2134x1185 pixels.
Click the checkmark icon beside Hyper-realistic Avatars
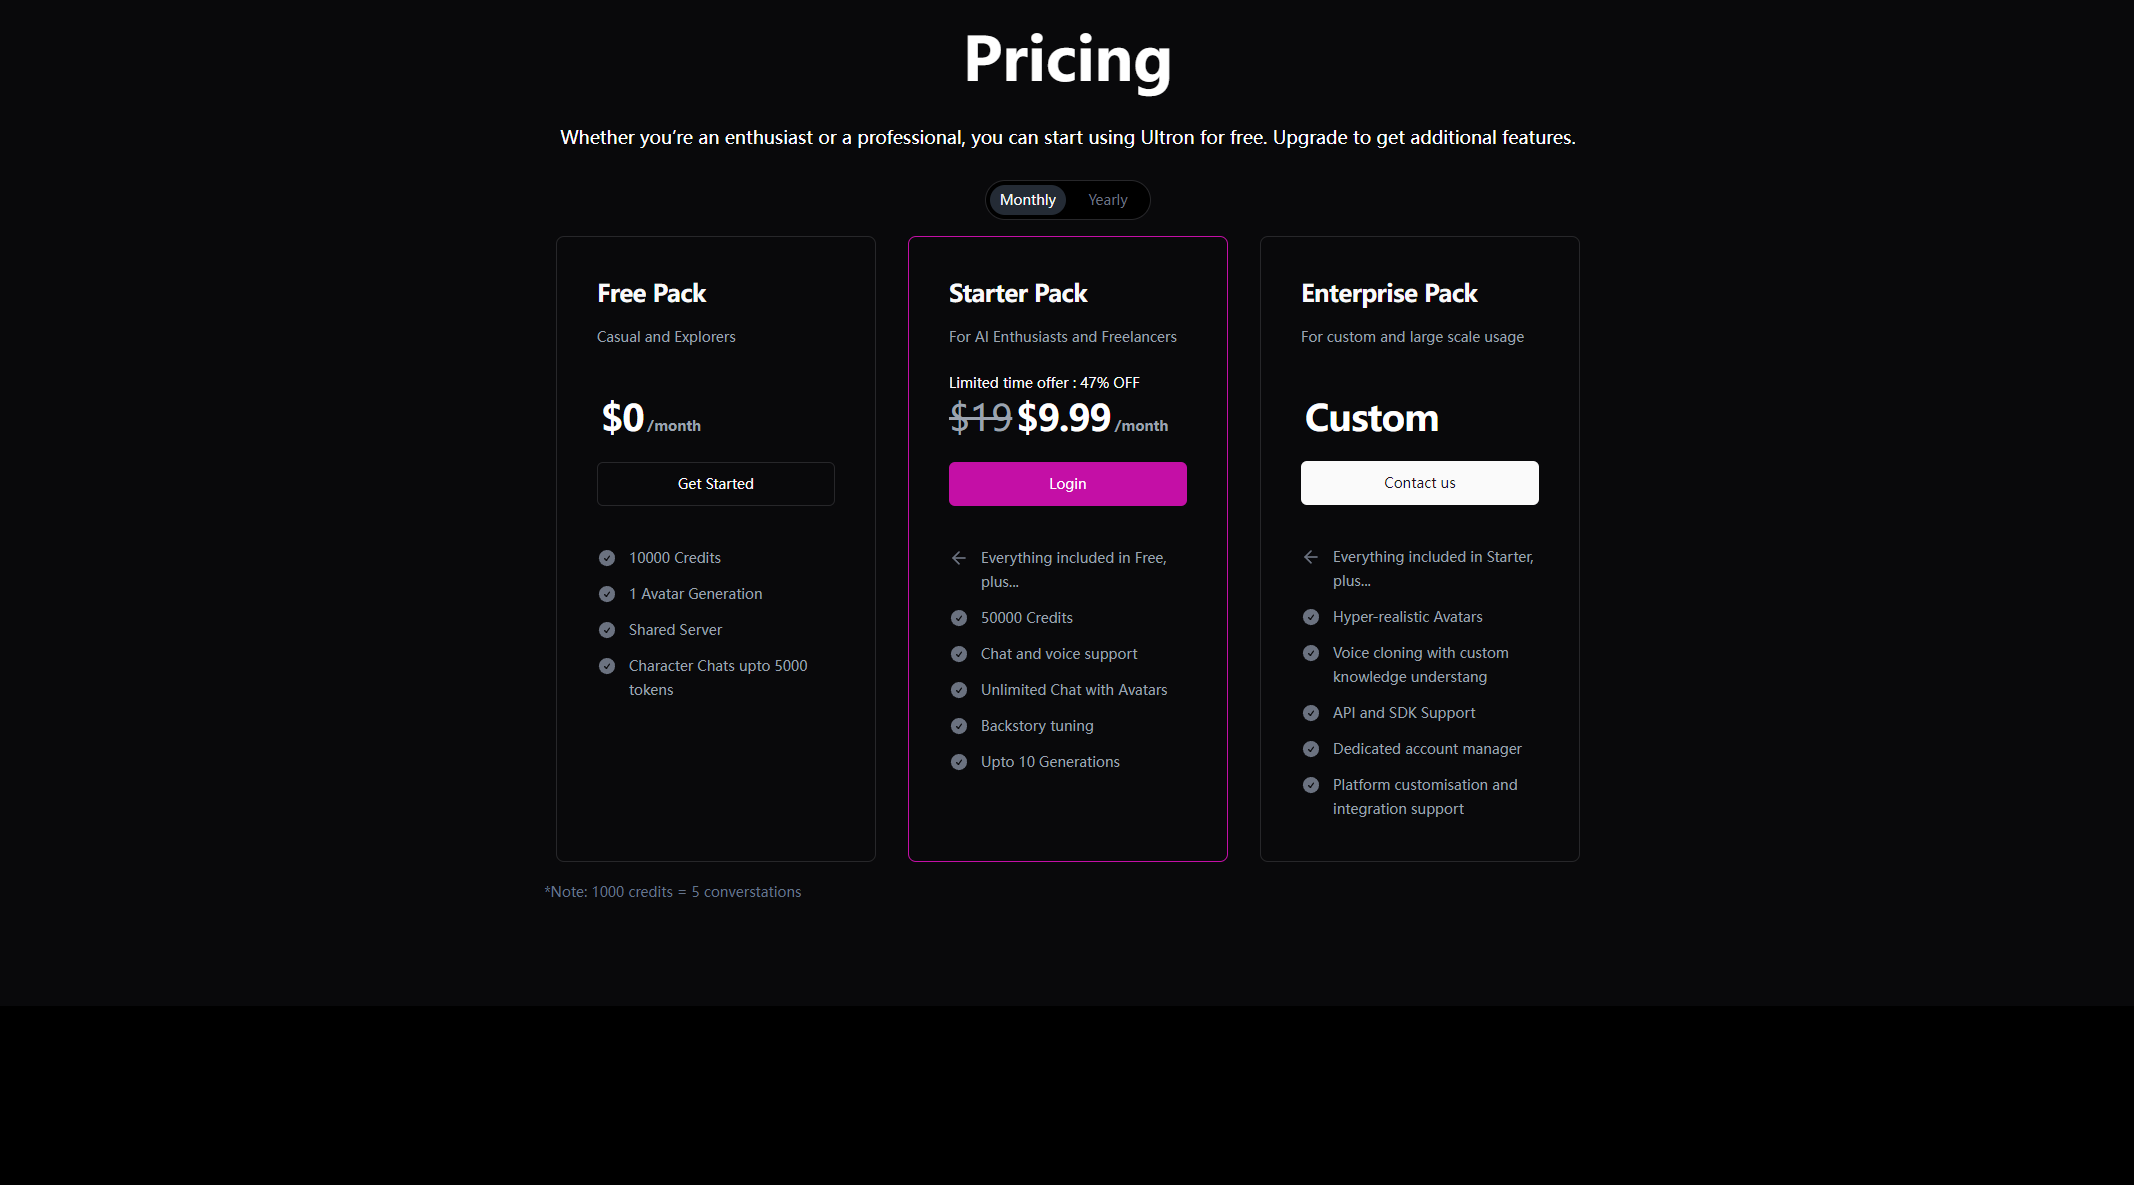point(1311,617)
